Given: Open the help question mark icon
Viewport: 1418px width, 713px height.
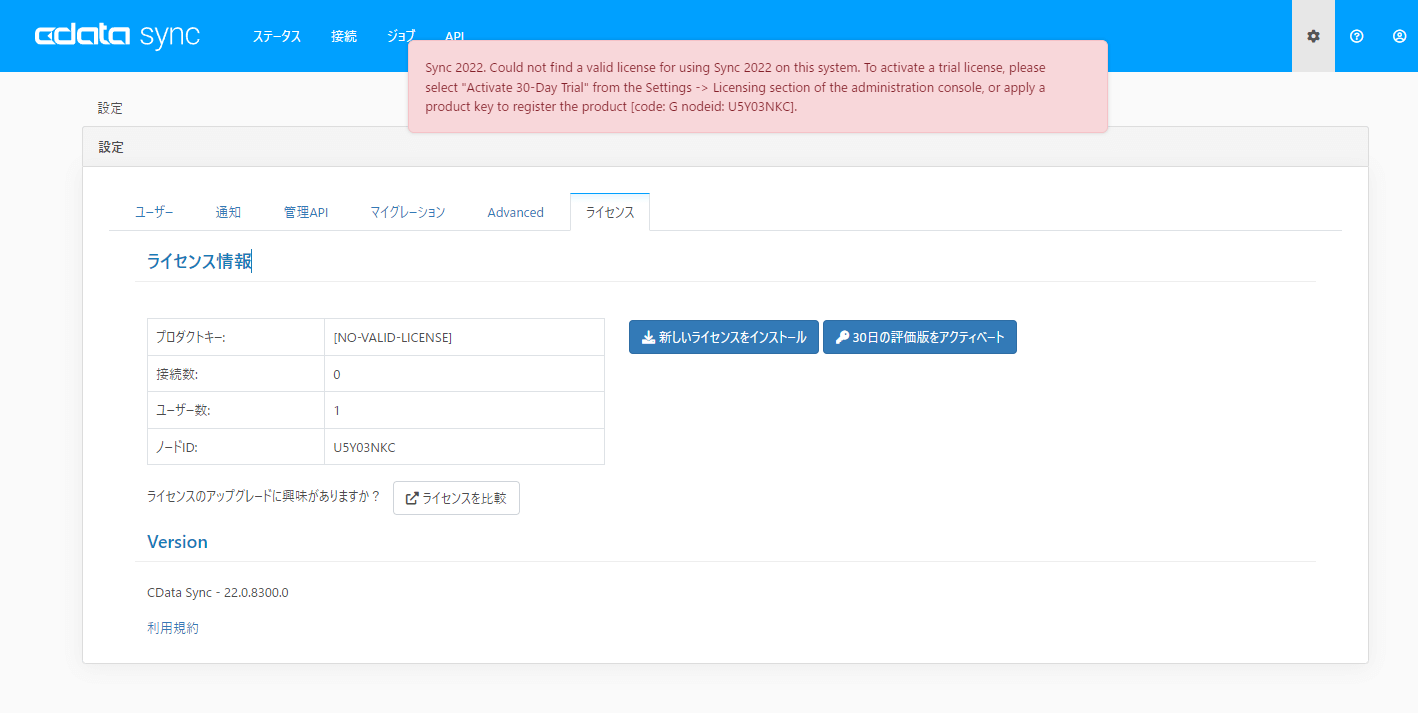Looking at the screenshot, I should 1356,36.
